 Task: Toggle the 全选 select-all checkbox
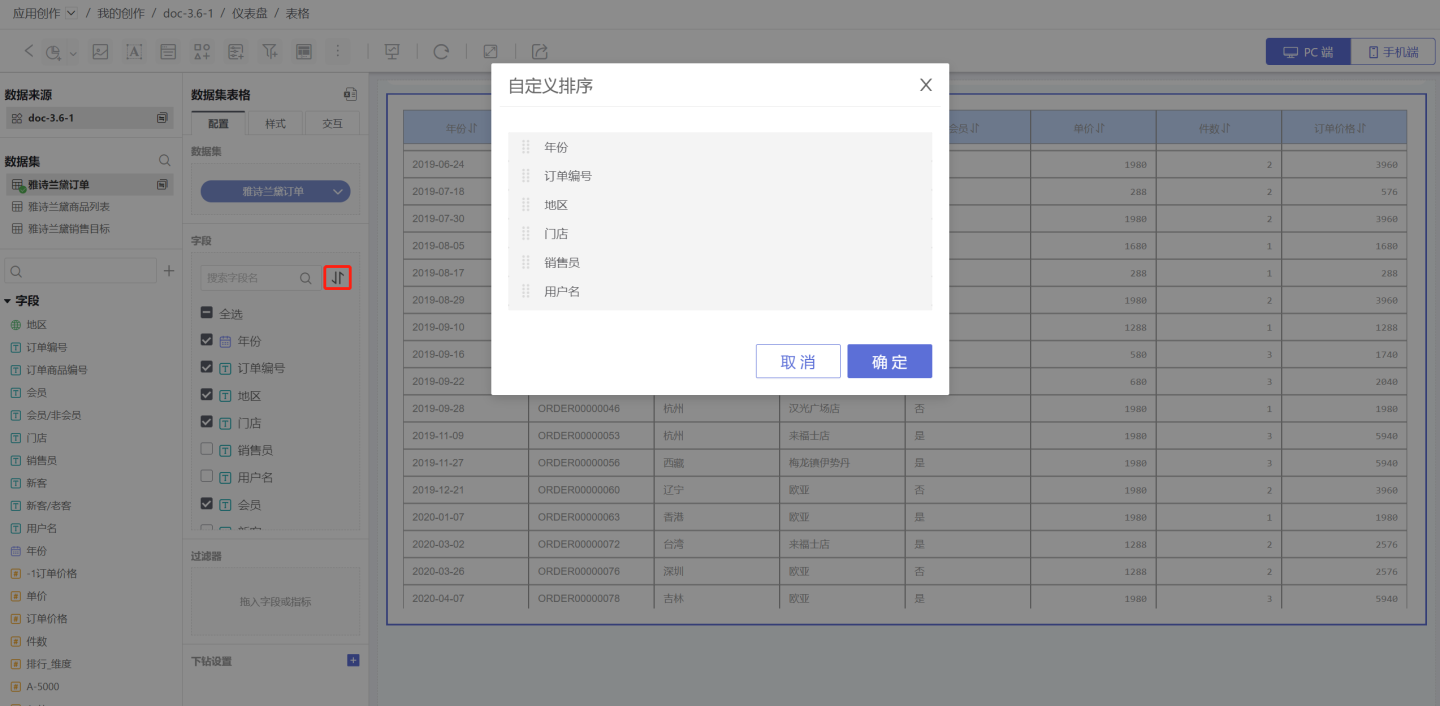[x=207, y=313]
